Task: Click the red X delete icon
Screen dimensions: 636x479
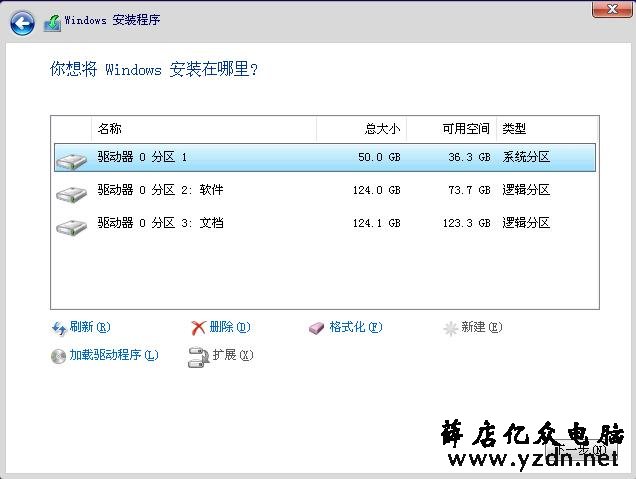Action: [198, 328]
